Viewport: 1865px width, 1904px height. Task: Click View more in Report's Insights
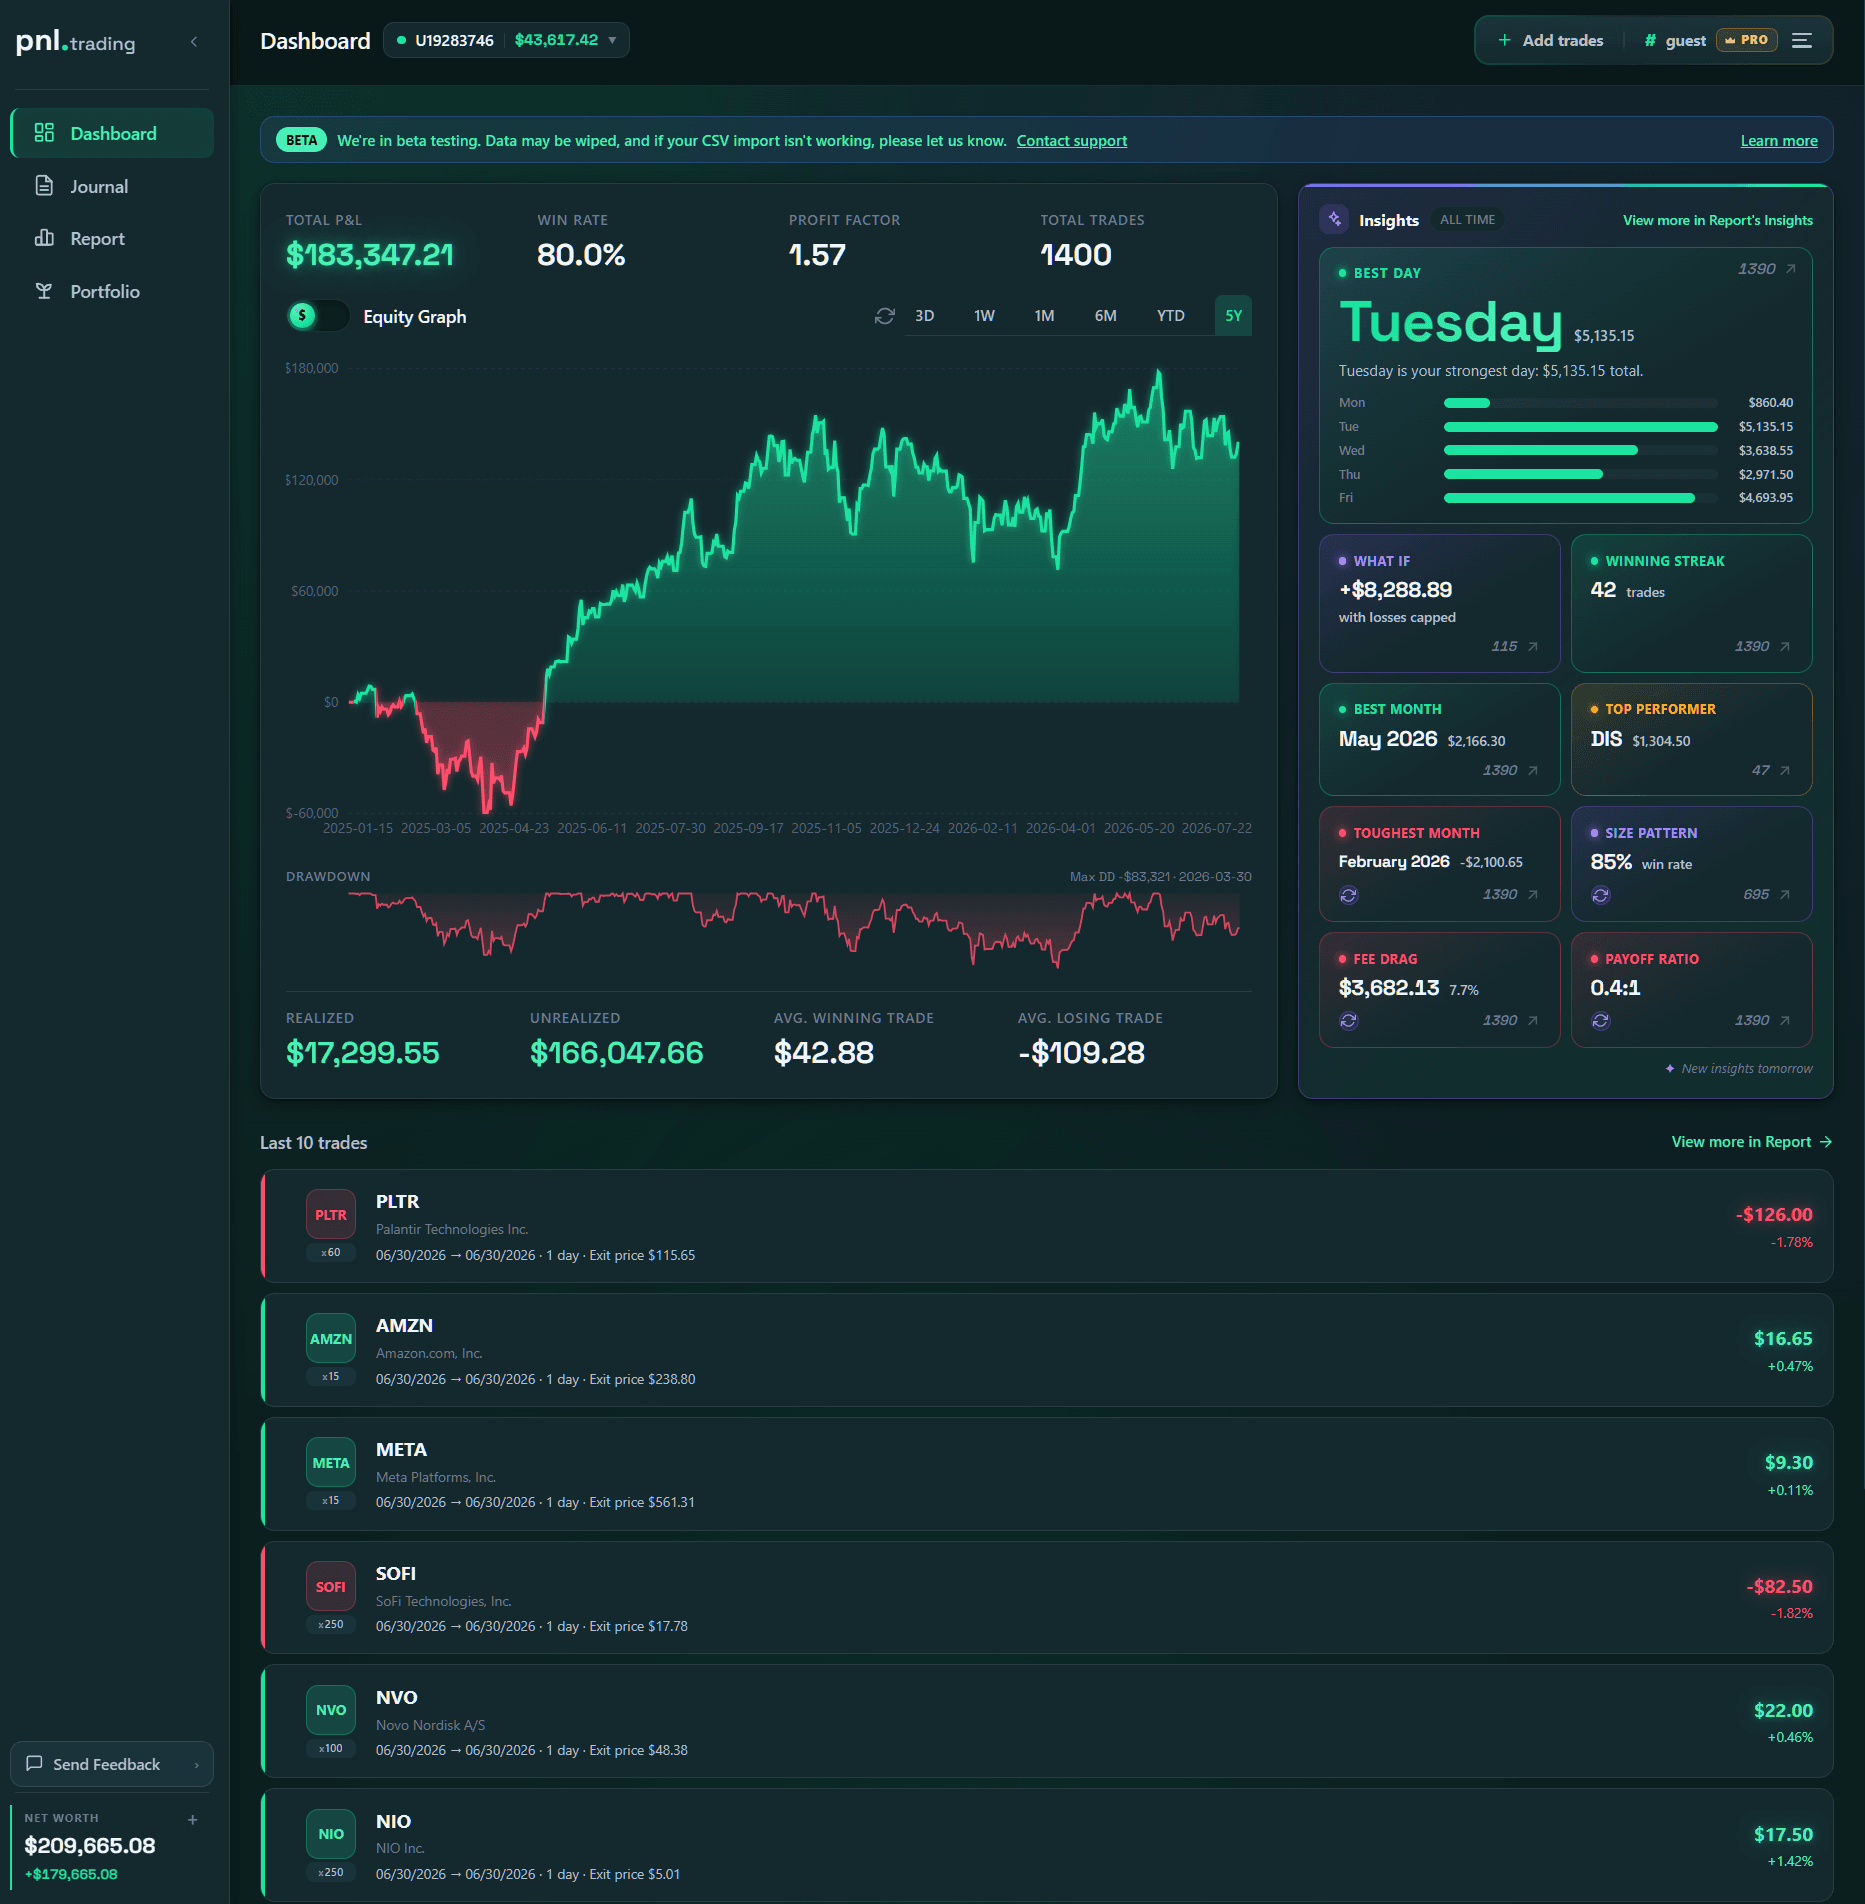click(x=1717, y=220)
